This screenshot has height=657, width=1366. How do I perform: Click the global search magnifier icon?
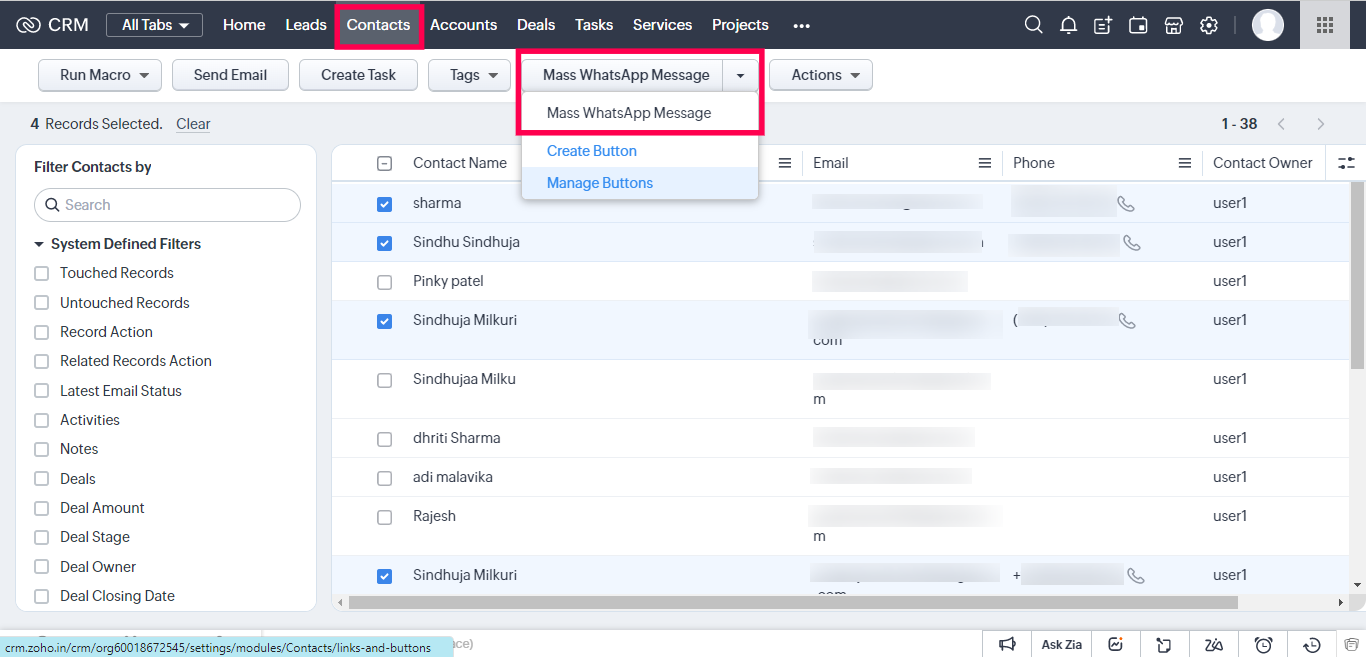click(1033, 25)
